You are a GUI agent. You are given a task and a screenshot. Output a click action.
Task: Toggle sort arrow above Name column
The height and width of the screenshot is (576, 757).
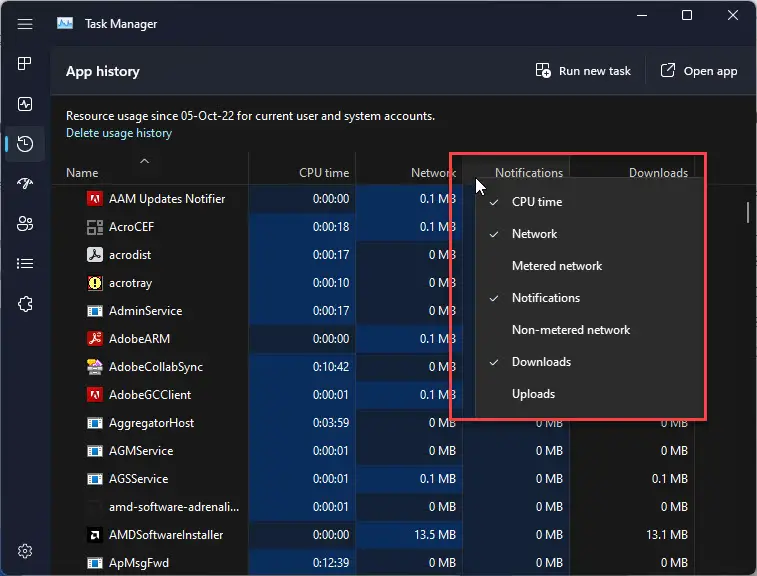click(144, 161)
